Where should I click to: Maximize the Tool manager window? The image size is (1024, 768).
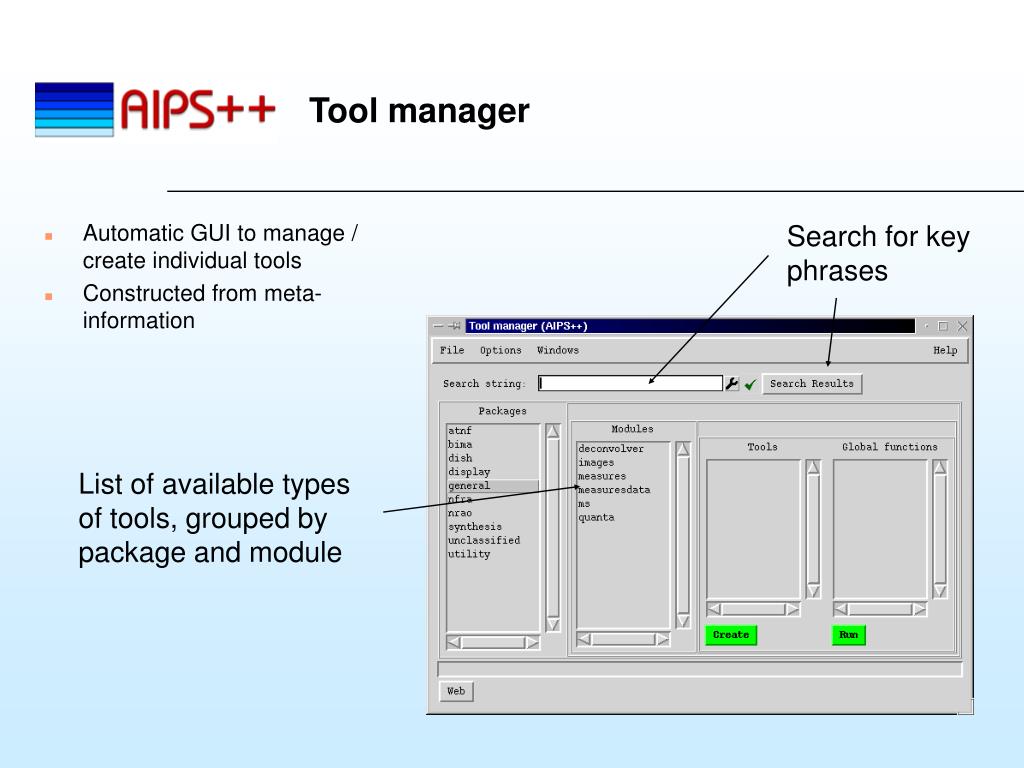point(943,326)
